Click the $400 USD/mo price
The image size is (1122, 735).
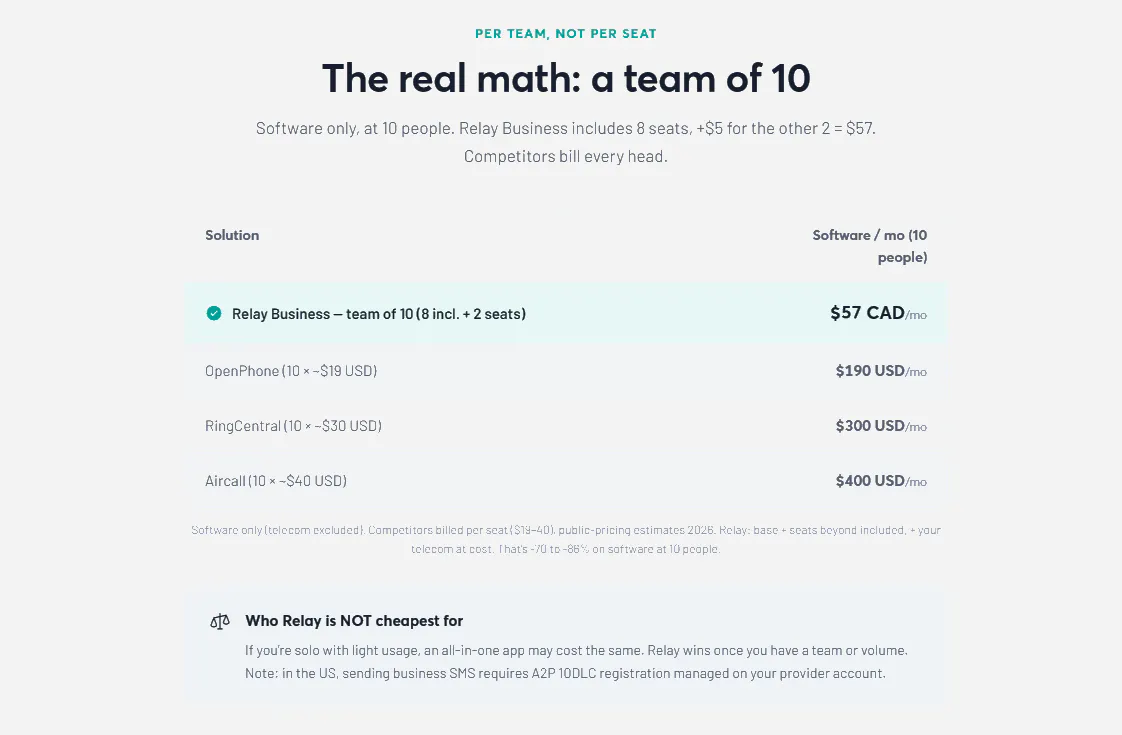pos(881,481)
